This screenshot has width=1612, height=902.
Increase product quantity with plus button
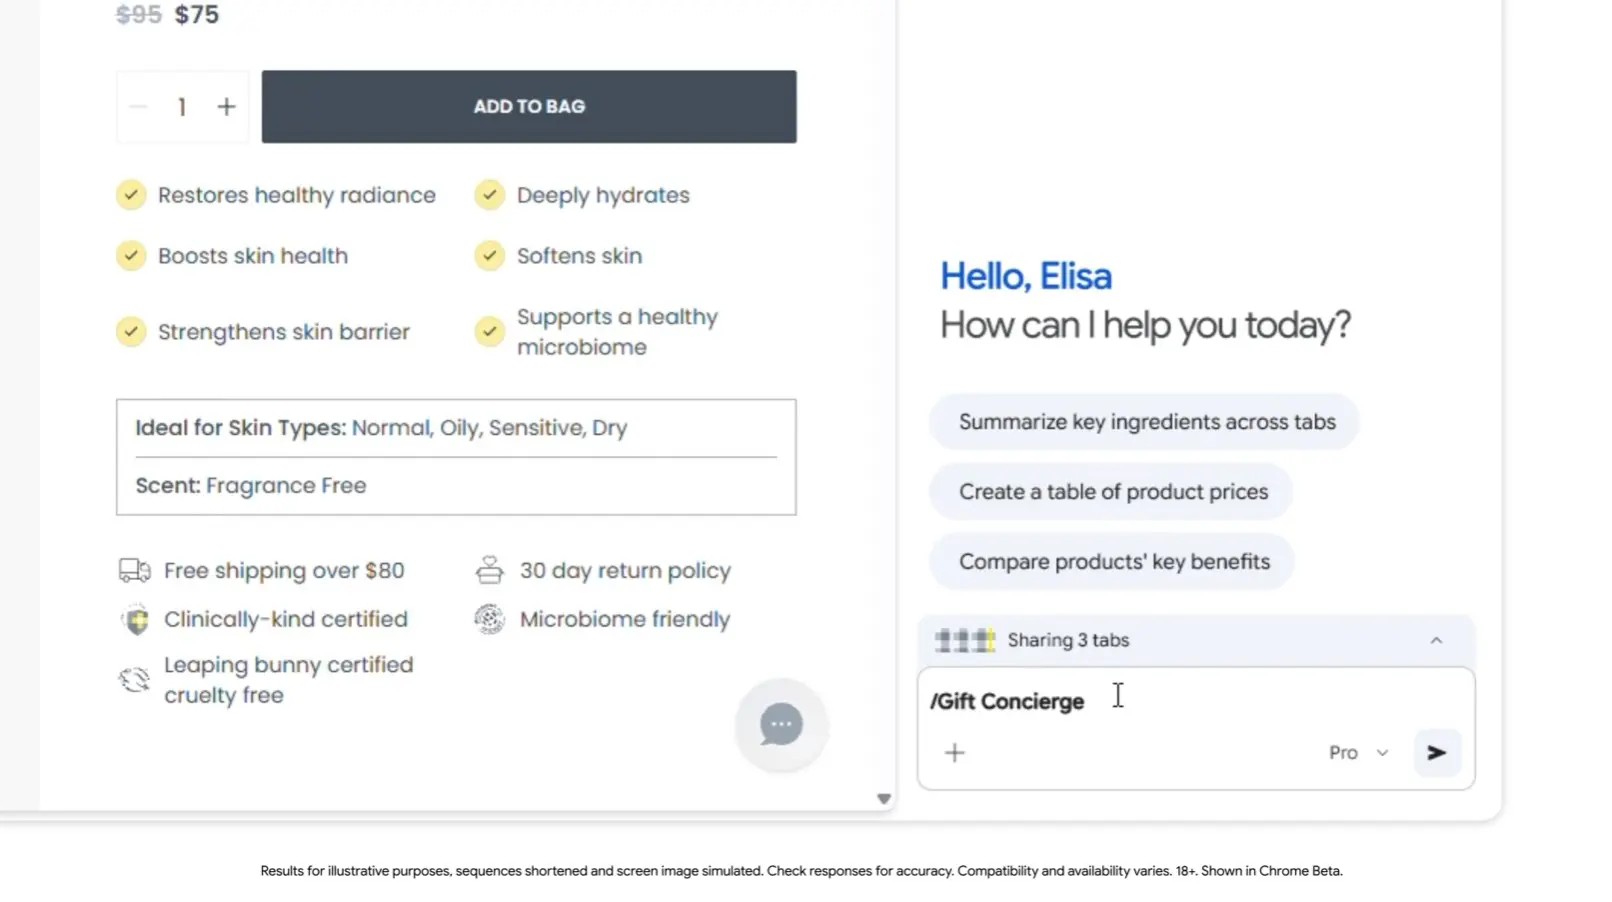227,107
